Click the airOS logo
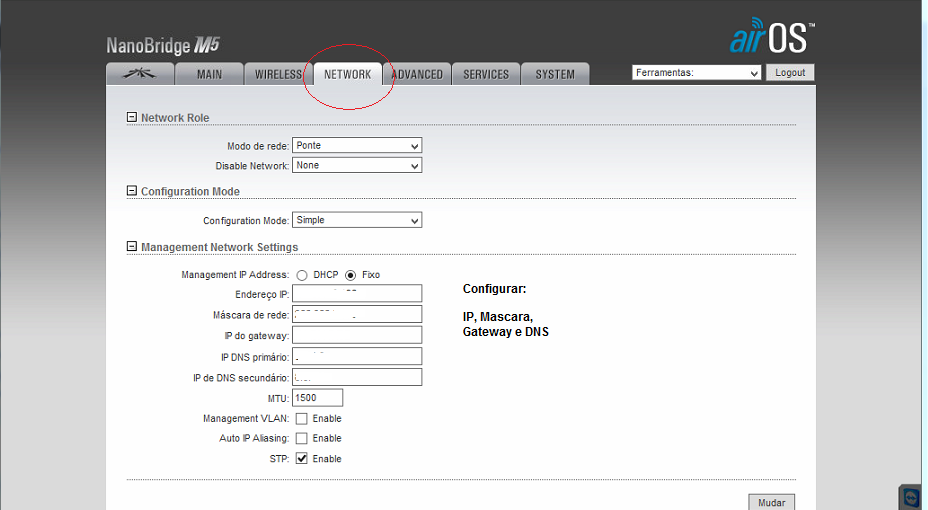 click(x=772, y=36)
